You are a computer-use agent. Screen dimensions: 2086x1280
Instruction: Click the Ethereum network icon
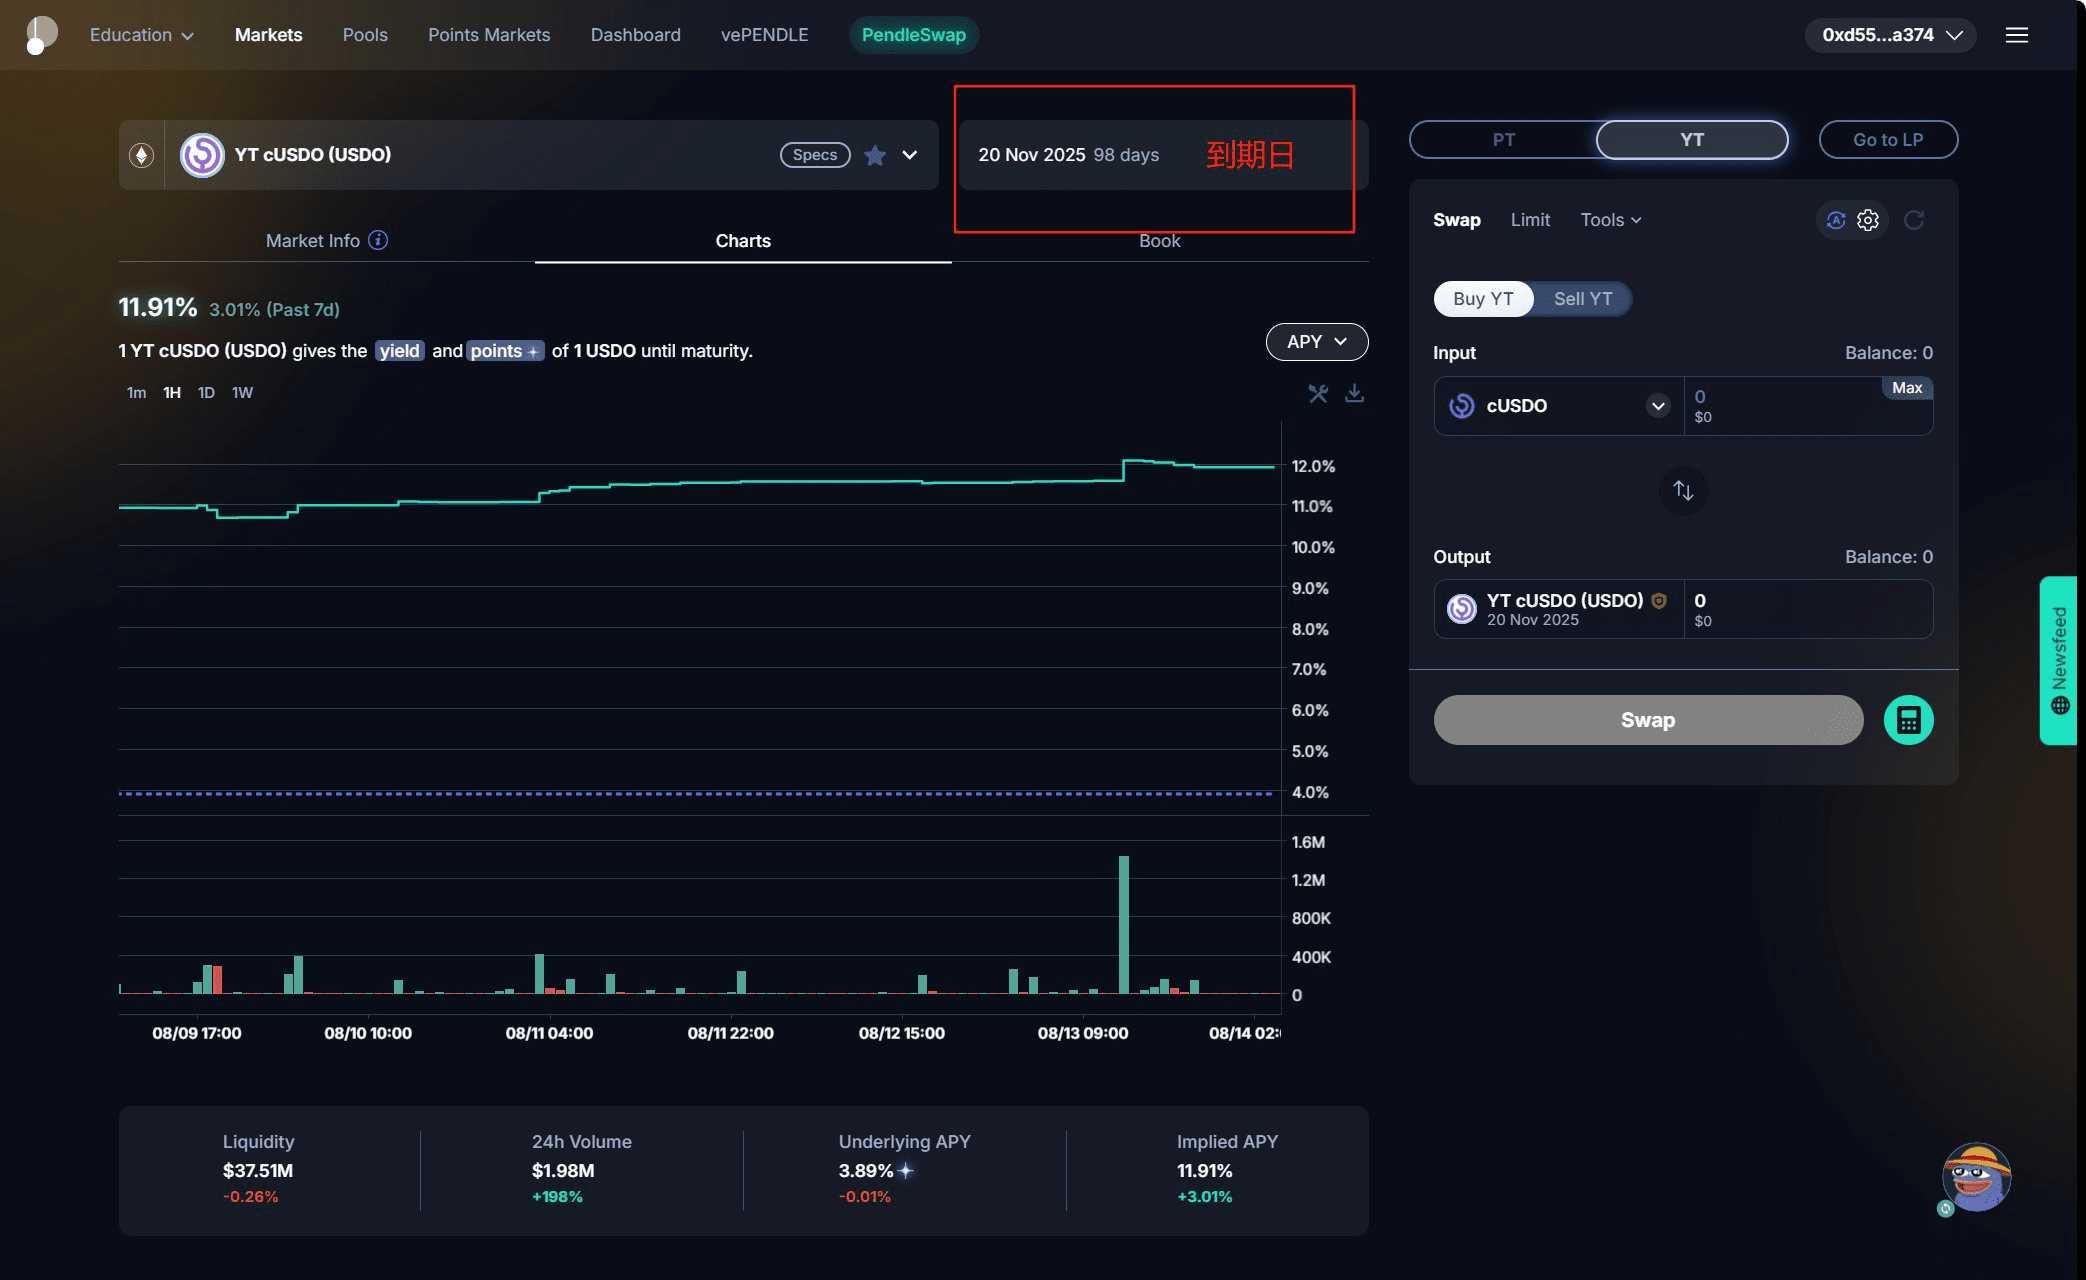point(141,155)
